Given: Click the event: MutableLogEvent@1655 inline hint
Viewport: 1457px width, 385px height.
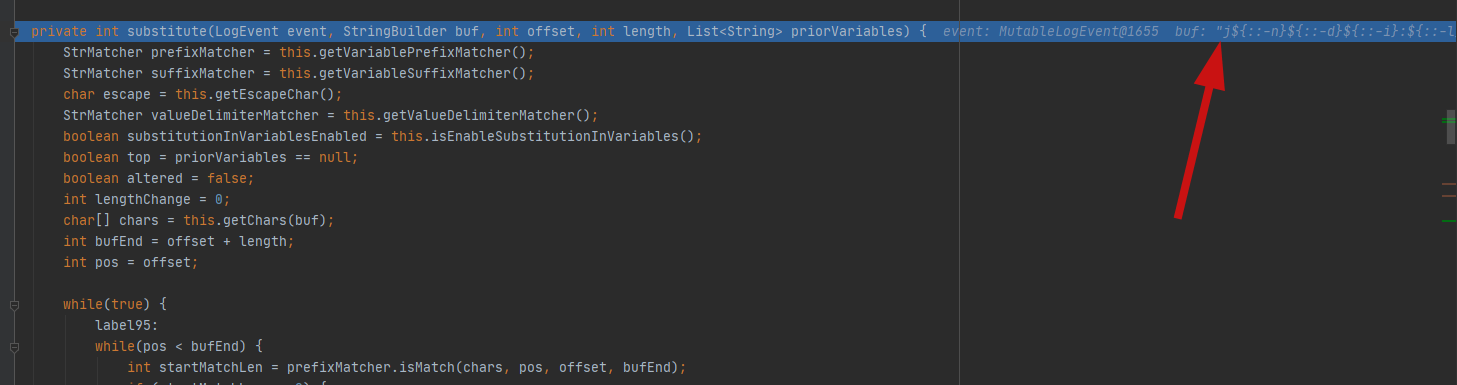Looking at the screenshot, I should point(1051,32).
